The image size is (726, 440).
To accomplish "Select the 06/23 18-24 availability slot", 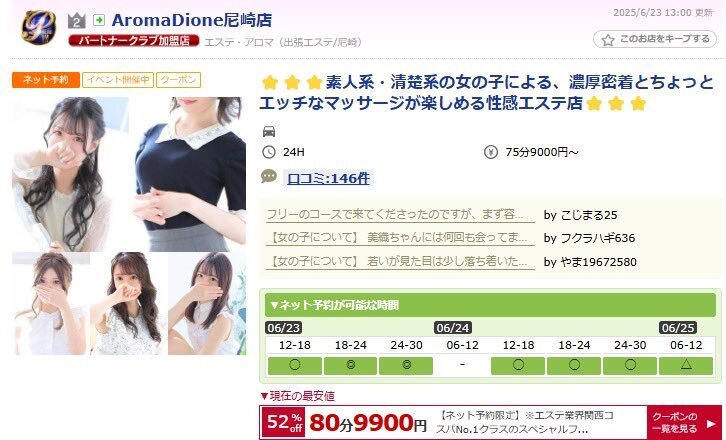I will [x=350, y=365].
